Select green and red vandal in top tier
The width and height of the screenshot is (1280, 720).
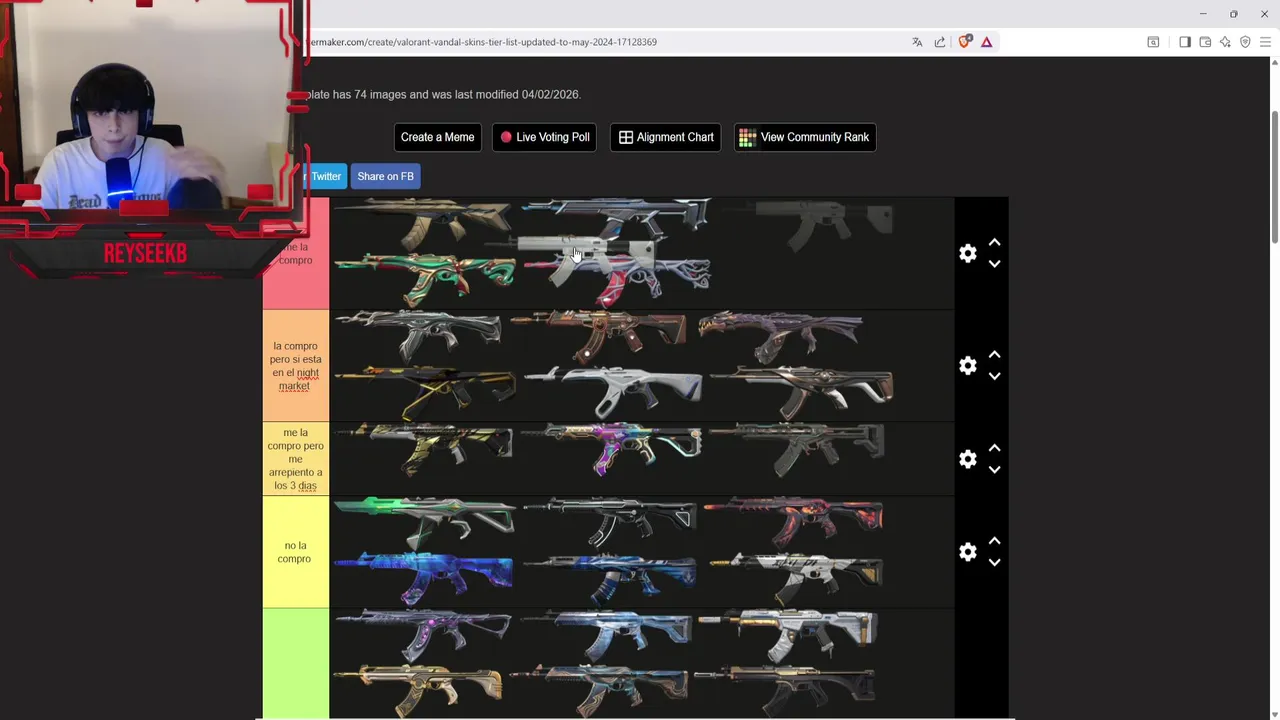click(x=425, y=277)
